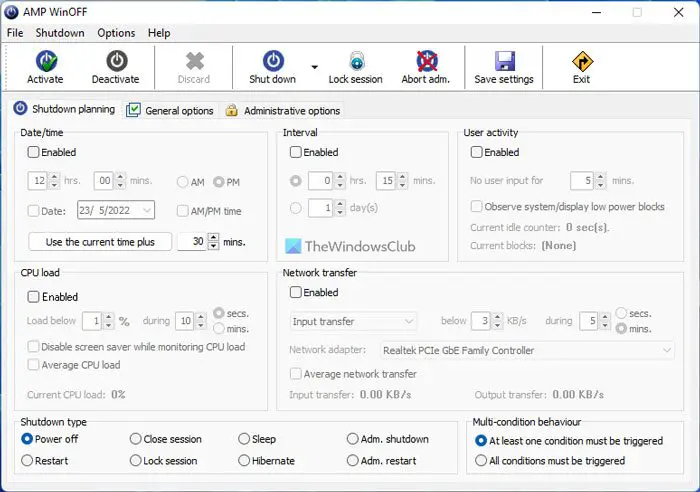Check Observe system/display low power blocks

pyautogui.click(x=476, y=206)
